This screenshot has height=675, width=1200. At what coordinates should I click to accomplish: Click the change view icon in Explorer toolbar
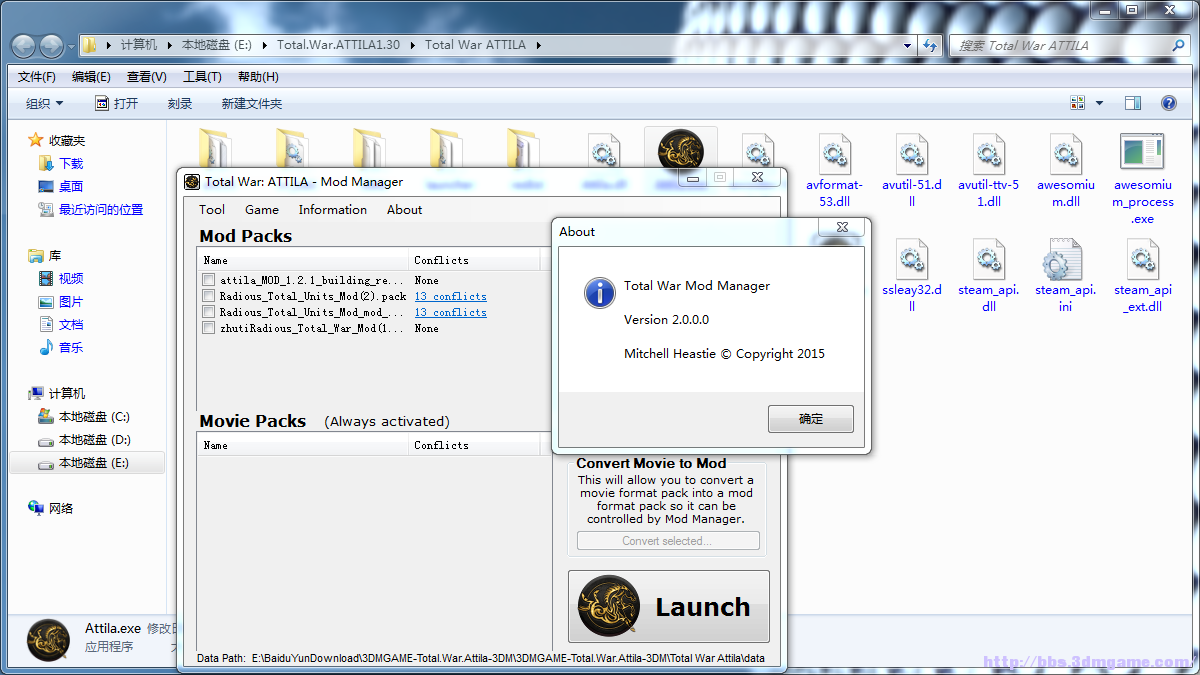(x=1078, y=103)
